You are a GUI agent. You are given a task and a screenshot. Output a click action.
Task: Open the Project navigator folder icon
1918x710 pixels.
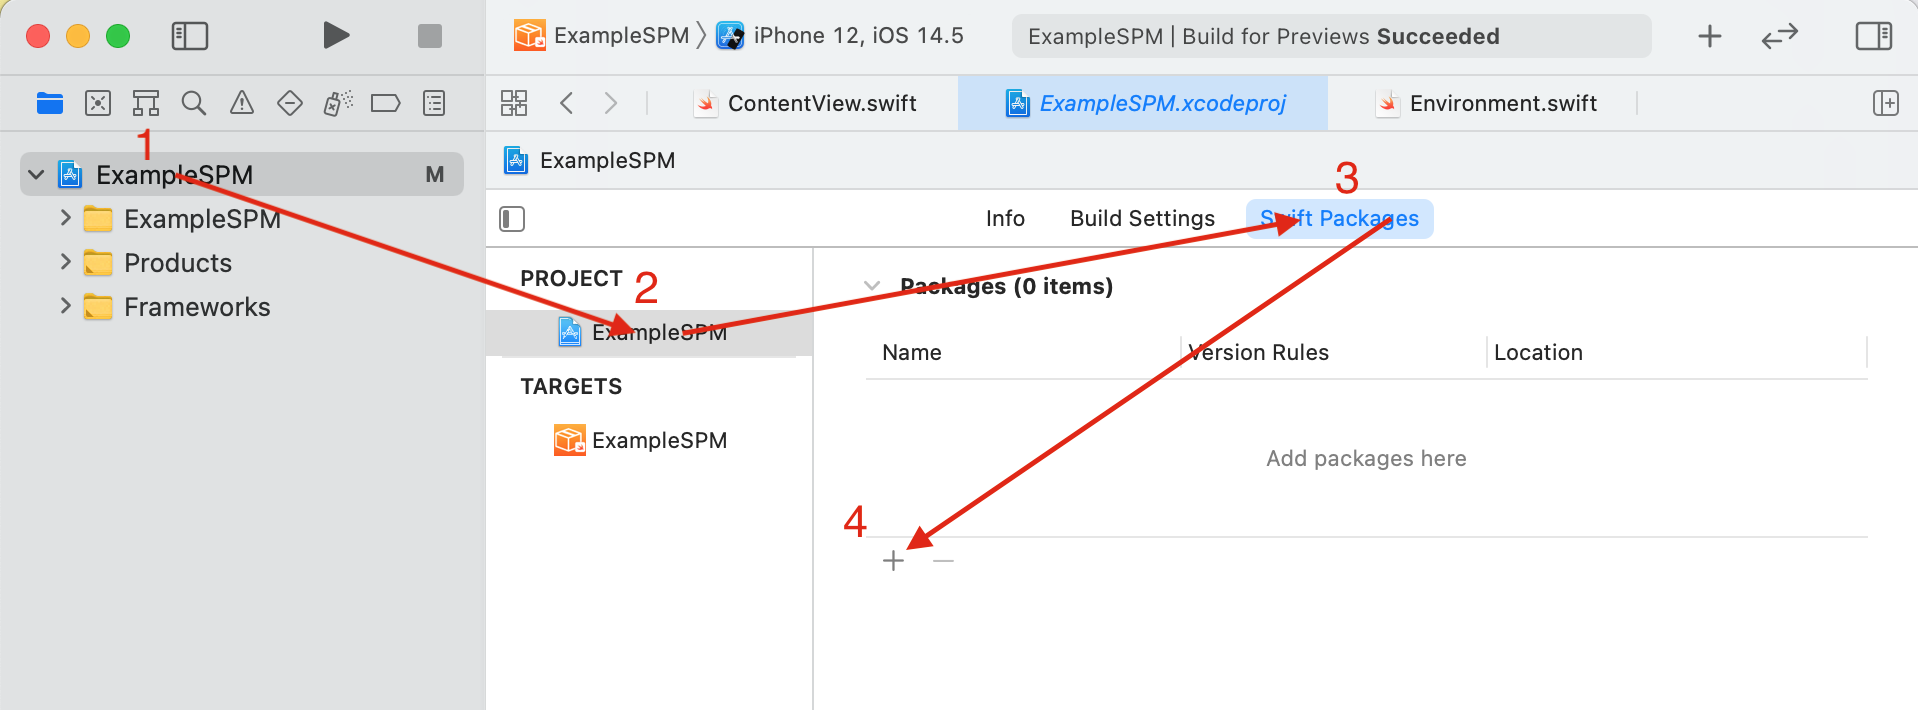(x=50, y=103)
